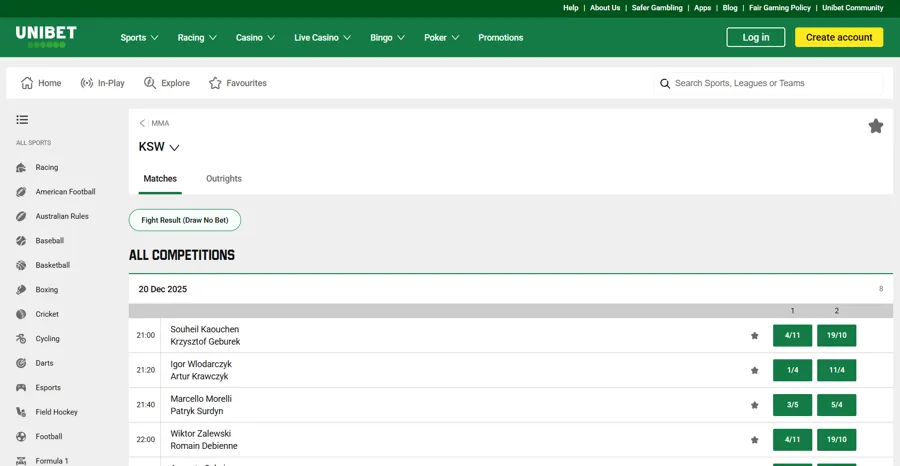Open the Favourites star icon in navigation
The width and height of the screenshot is (900, 466).
point(215,83)
